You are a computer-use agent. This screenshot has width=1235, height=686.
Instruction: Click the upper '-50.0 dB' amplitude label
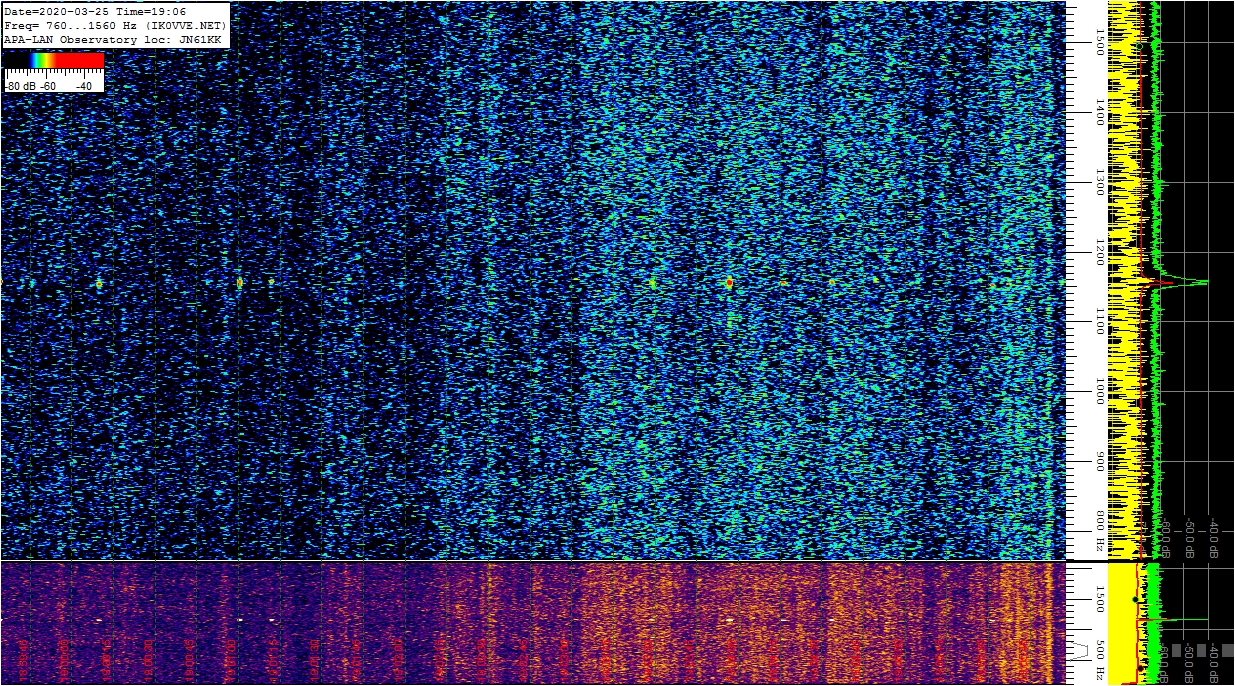(x=1188, y=537)
